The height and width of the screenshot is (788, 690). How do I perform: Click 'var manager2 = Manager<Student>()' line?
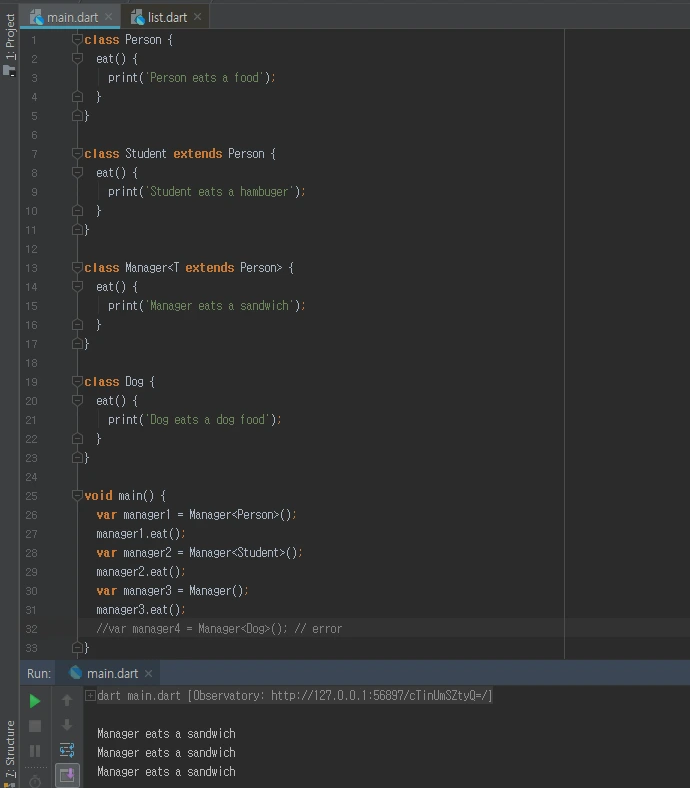200,553
